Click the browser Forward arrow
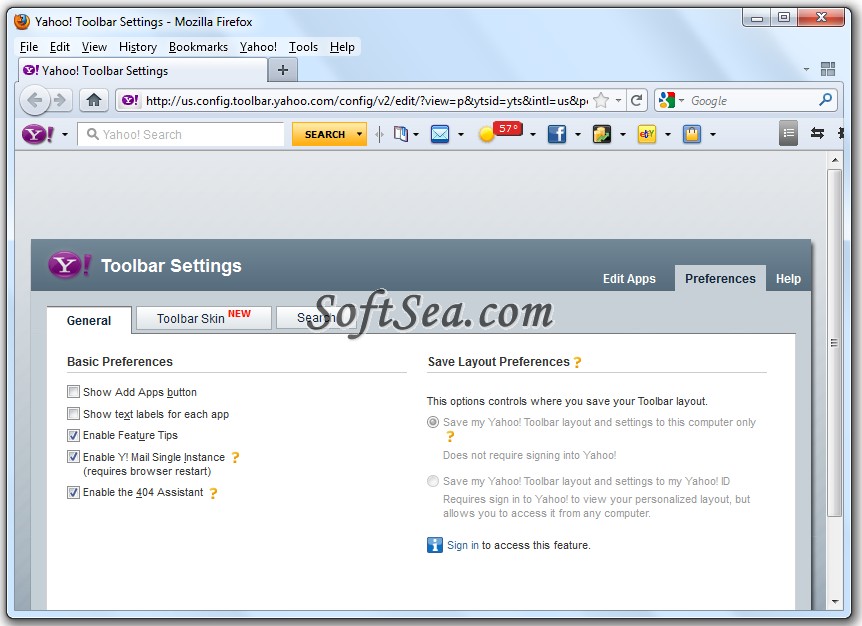The width and height of the screenshot is (862, 626). click(x=59, y=101)
